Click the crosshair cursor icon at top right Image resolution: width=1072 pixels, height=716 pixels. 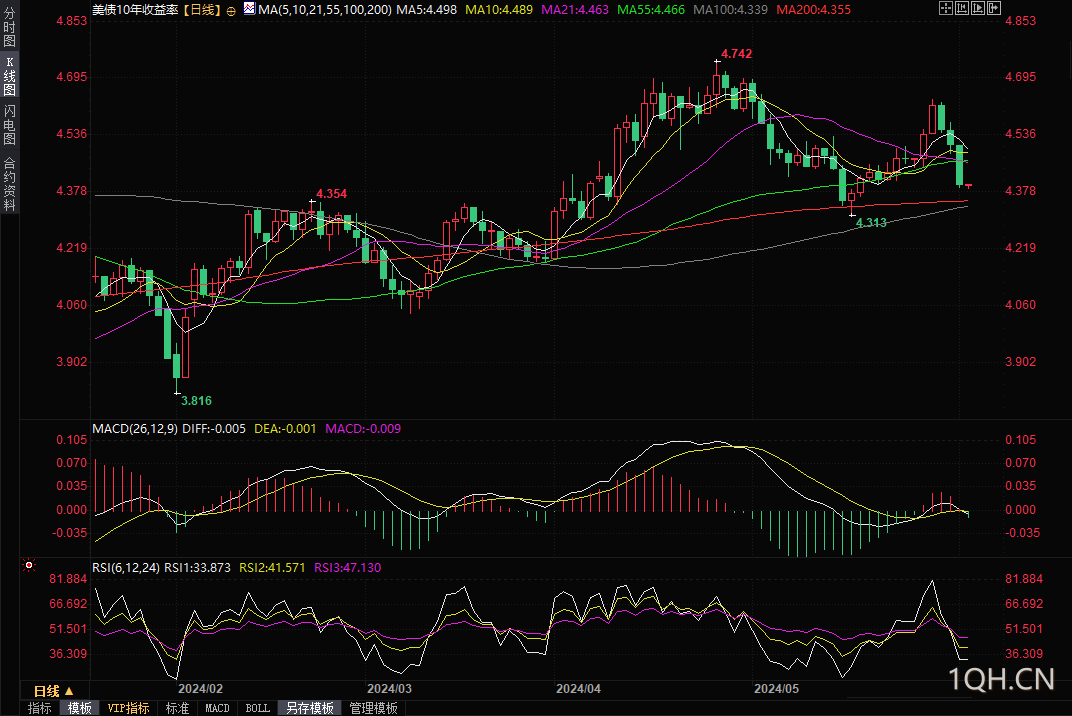[x=946, y=8]
